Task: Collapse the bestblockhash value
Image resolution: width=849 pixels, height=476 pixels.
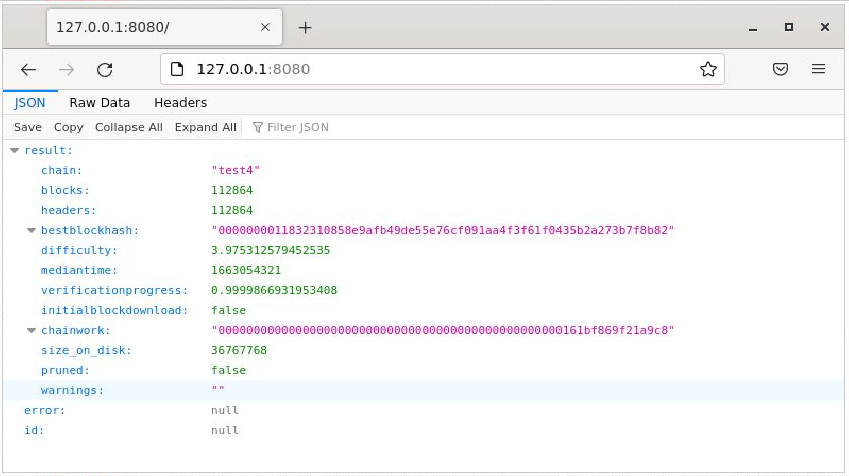Action: pyautogui.click(x=31, y=231)
